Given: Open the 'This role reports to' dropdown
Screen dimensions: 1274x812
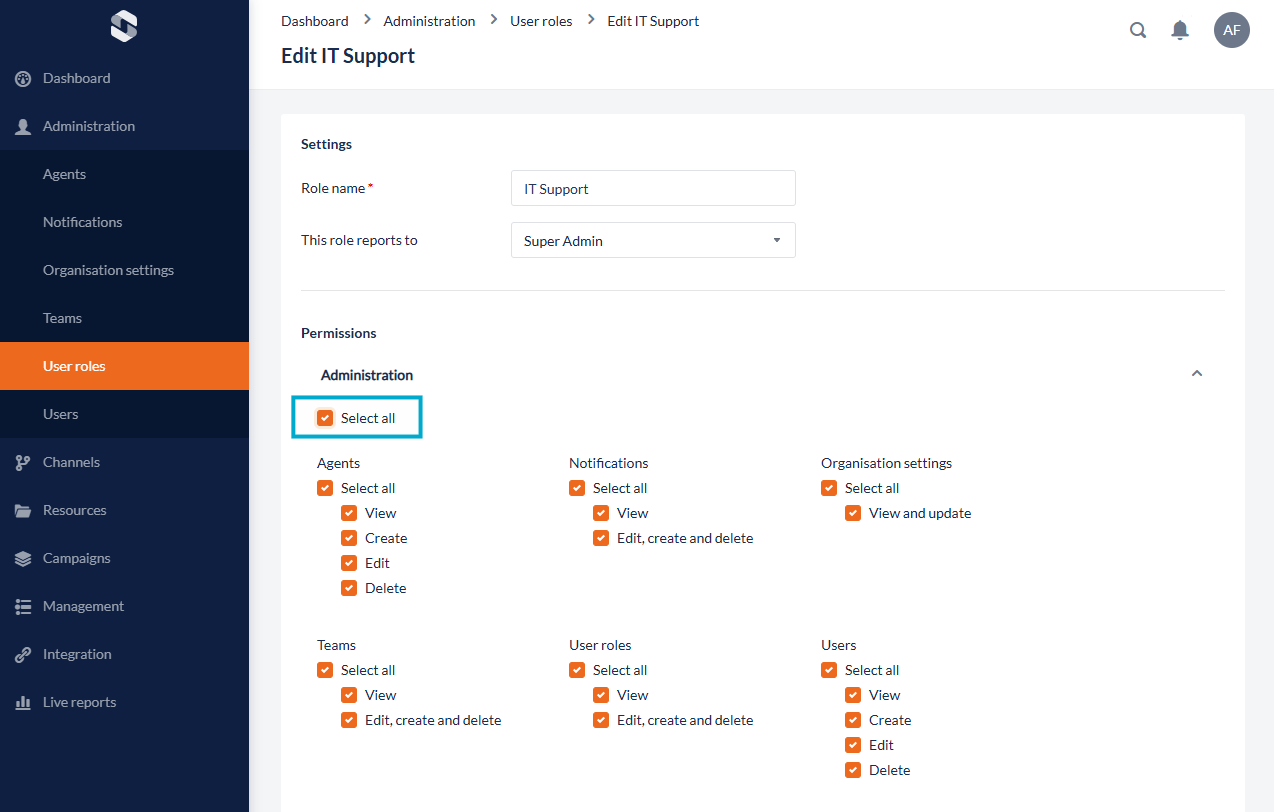Looking at the screenshot, I should 653,240.
